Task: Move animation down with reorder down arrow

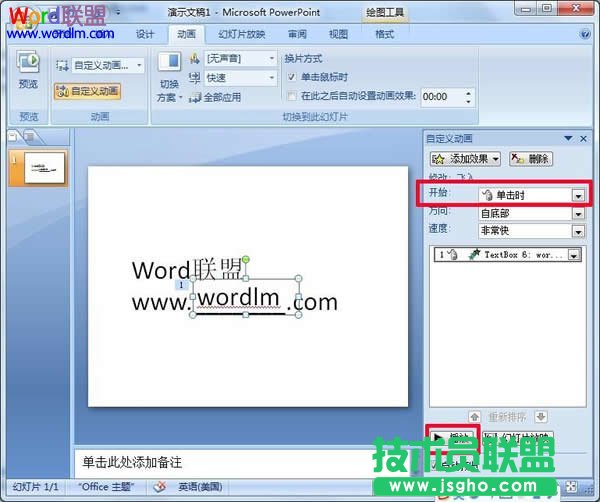Action: point(541,416)
